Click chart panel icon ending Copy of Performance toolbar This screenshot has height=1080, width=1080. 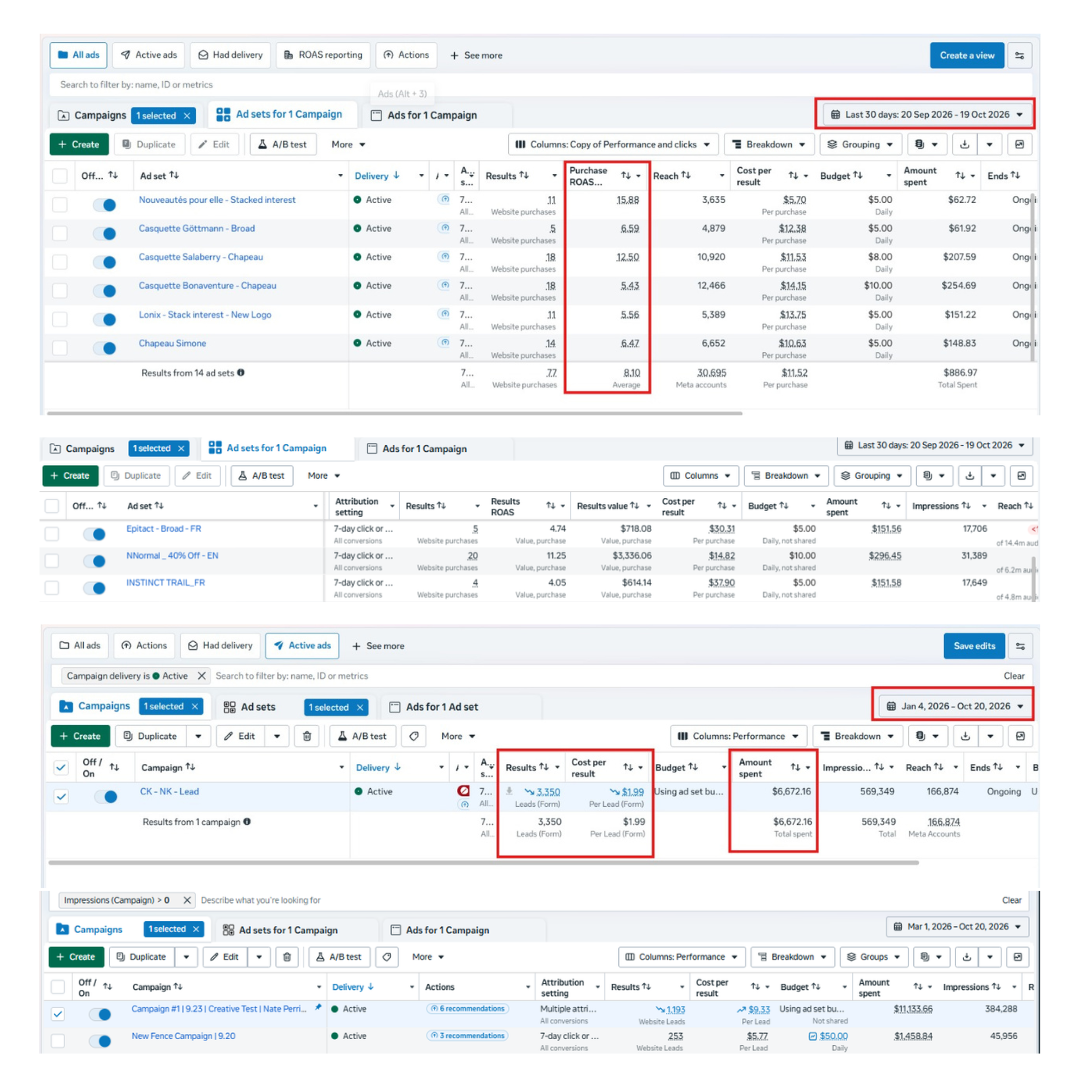pos(1019,145)
